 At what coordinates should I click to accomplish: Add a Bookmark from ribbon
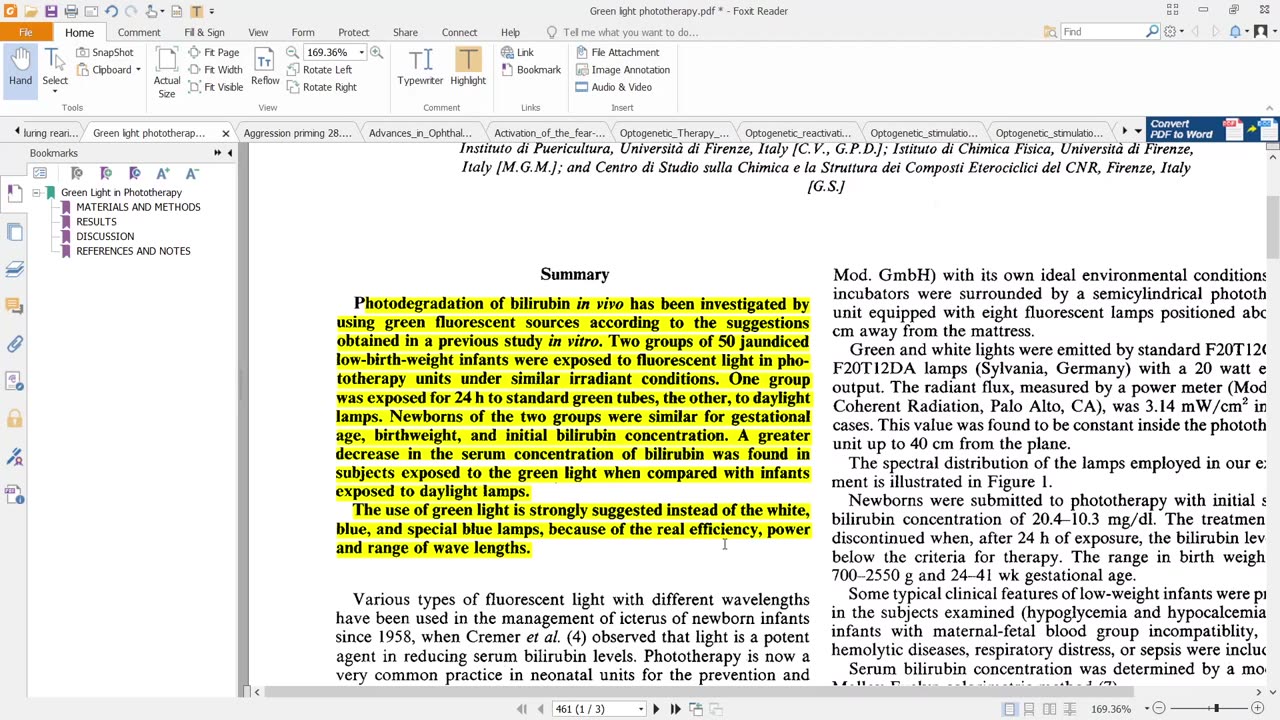point(530,70)
